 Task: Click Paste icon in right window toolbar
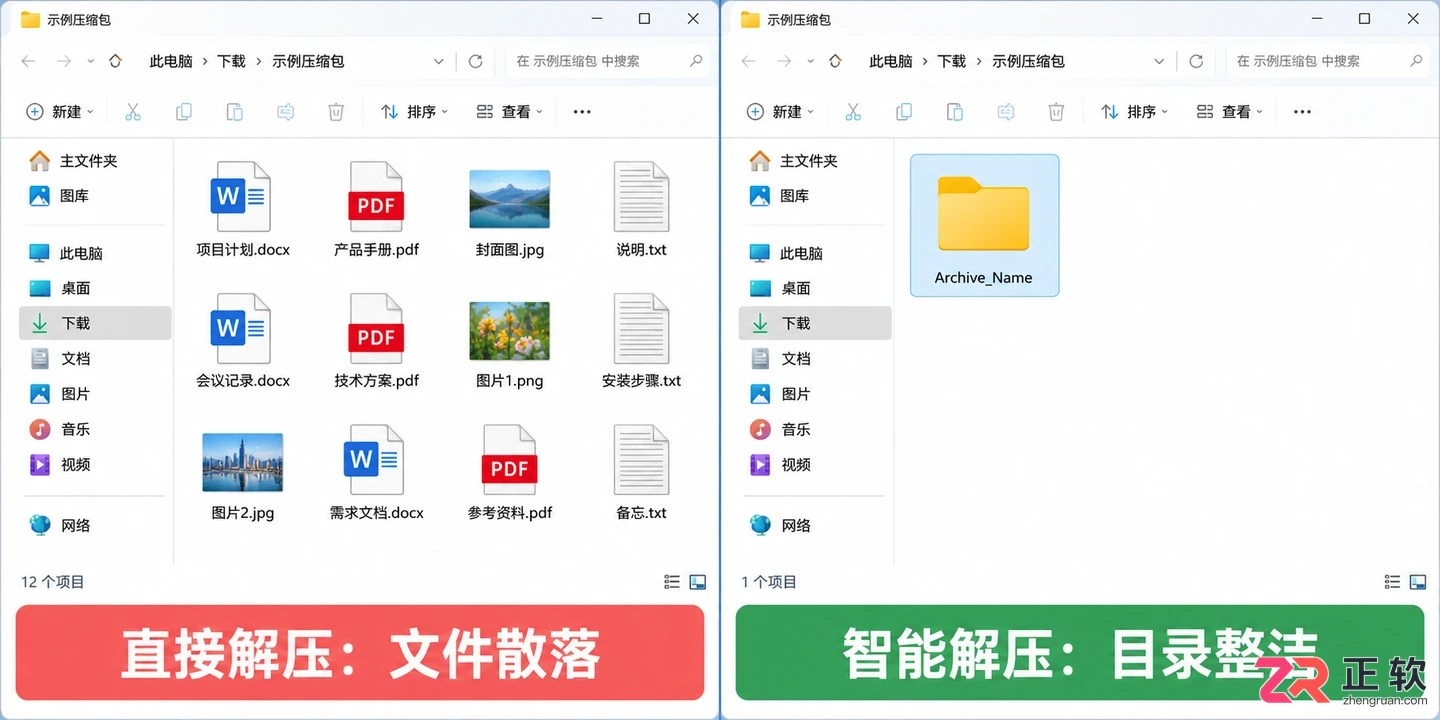pos(955,112)
